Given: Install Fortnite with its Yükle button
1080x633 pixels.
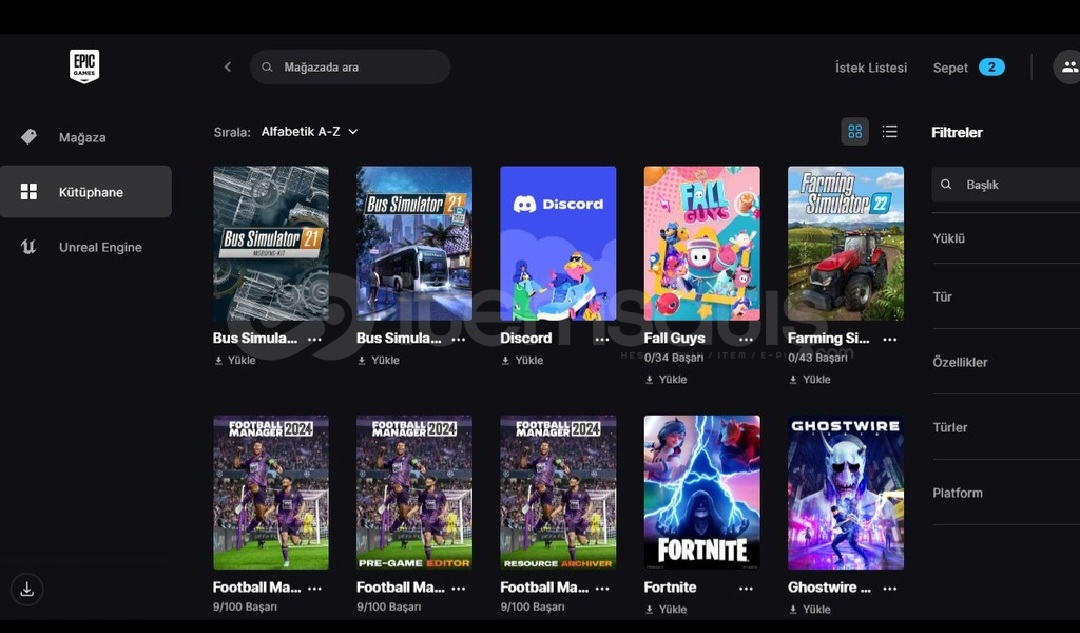Looking at the screenshot, I should coord(666,610).
